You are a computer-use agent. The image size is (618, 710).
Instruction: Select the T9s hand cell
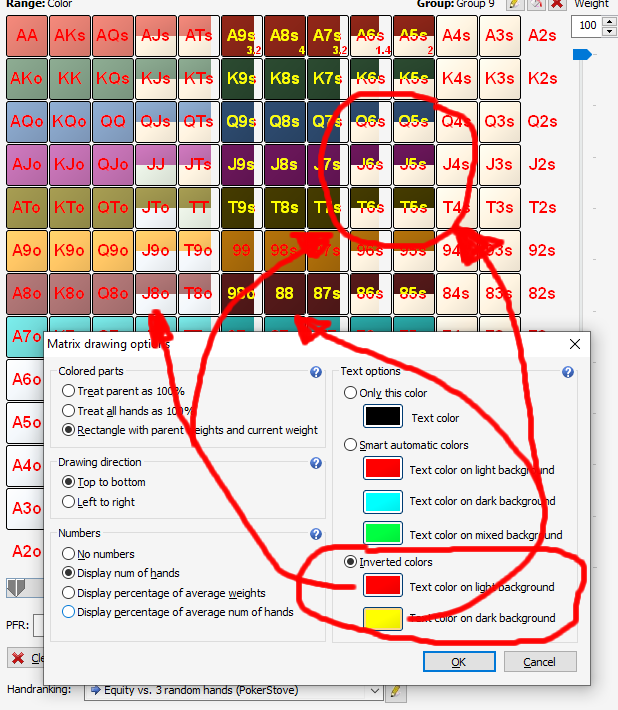pos(242,208)
